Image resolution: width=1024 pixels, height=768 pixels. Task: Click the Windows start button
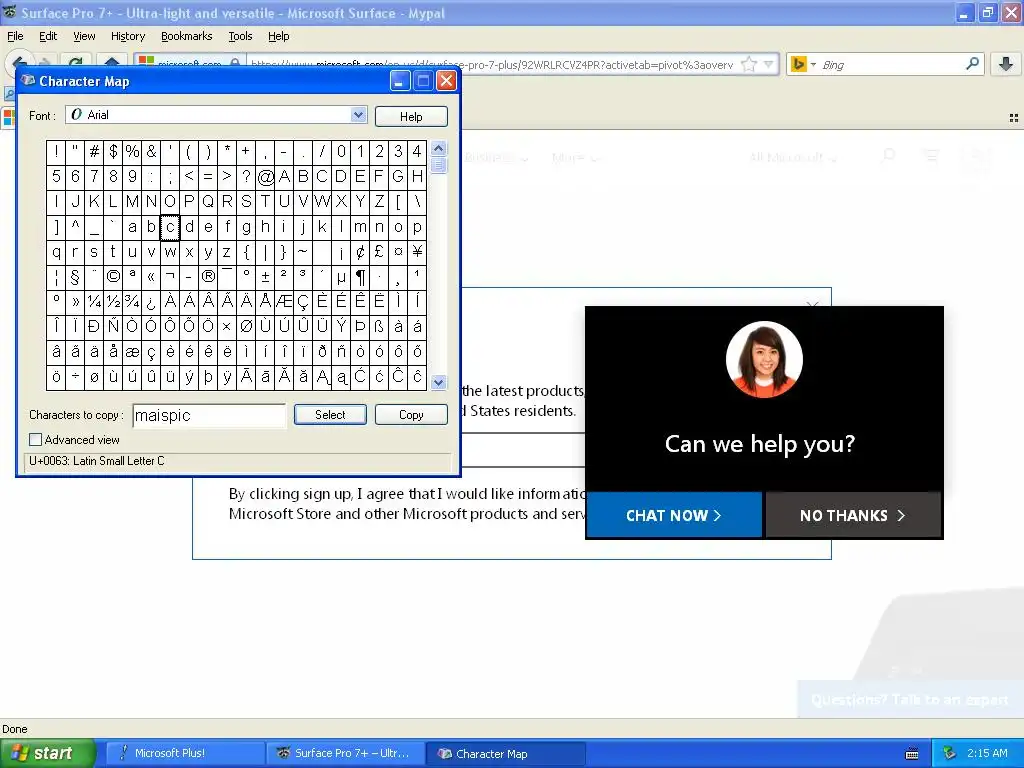(x=47, y=754)
